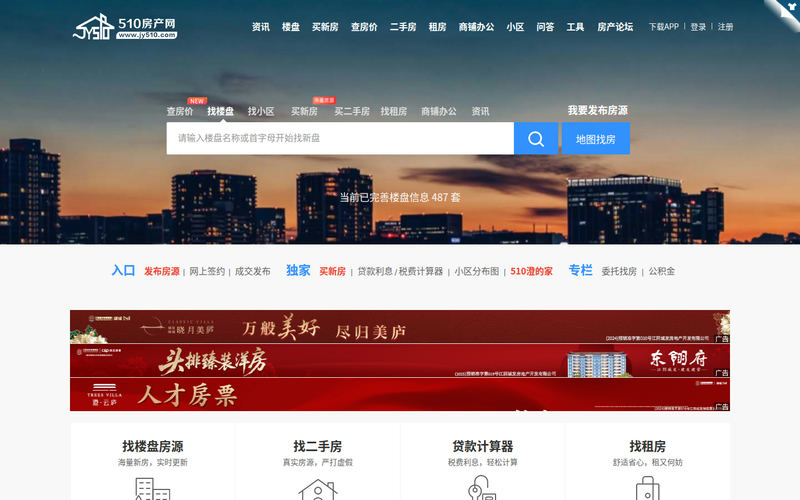Click the 税费利息，轻松计算 subtitle
The height and width of the screenshot is (500, 800).
click(483, 463)
